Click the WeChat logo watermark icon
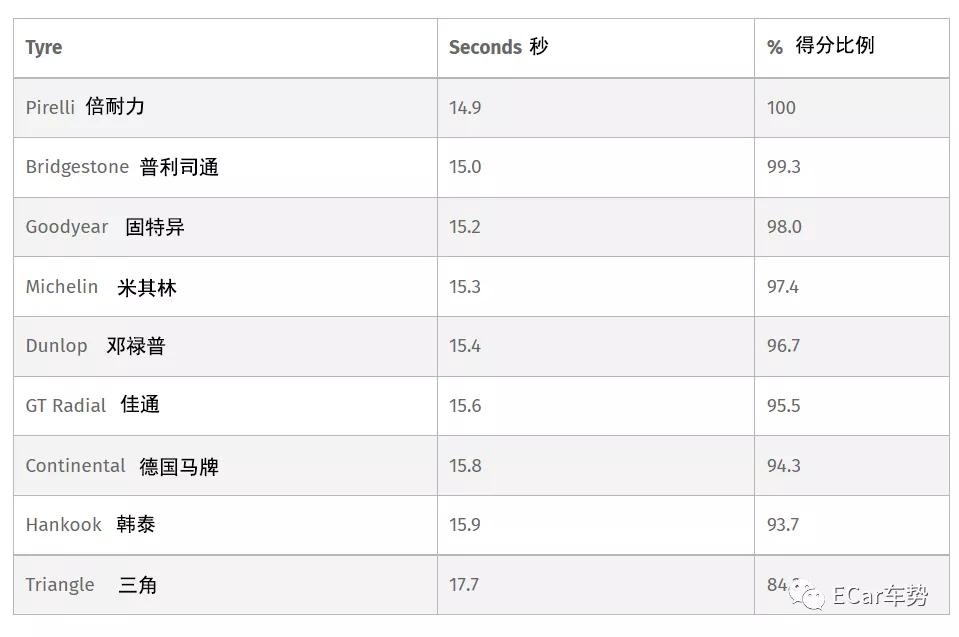 [808, 596]
